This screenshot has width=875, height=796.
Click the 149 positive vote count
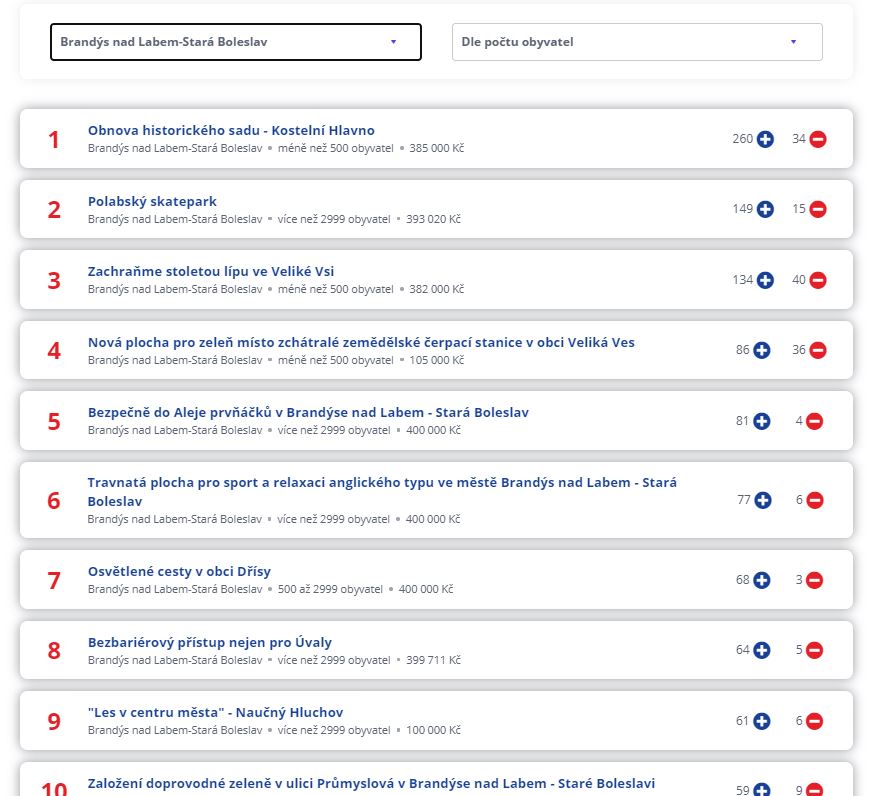coord(743,209)
